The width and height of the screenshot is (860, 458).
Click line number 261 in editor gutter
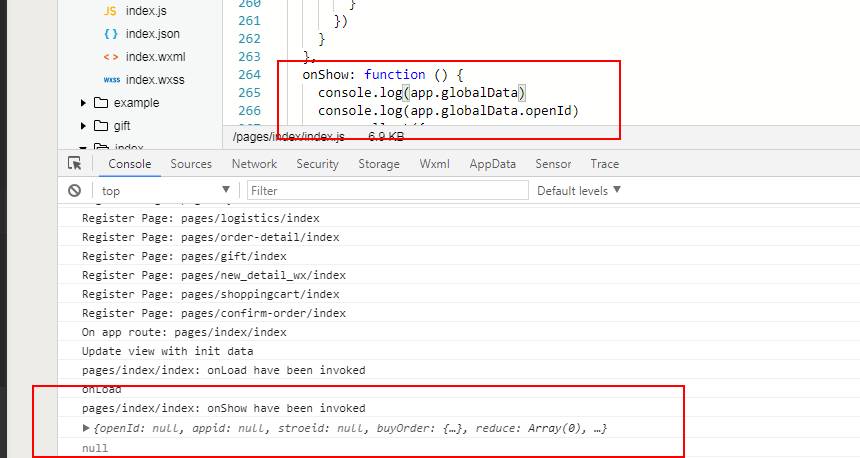click(250, 21)
